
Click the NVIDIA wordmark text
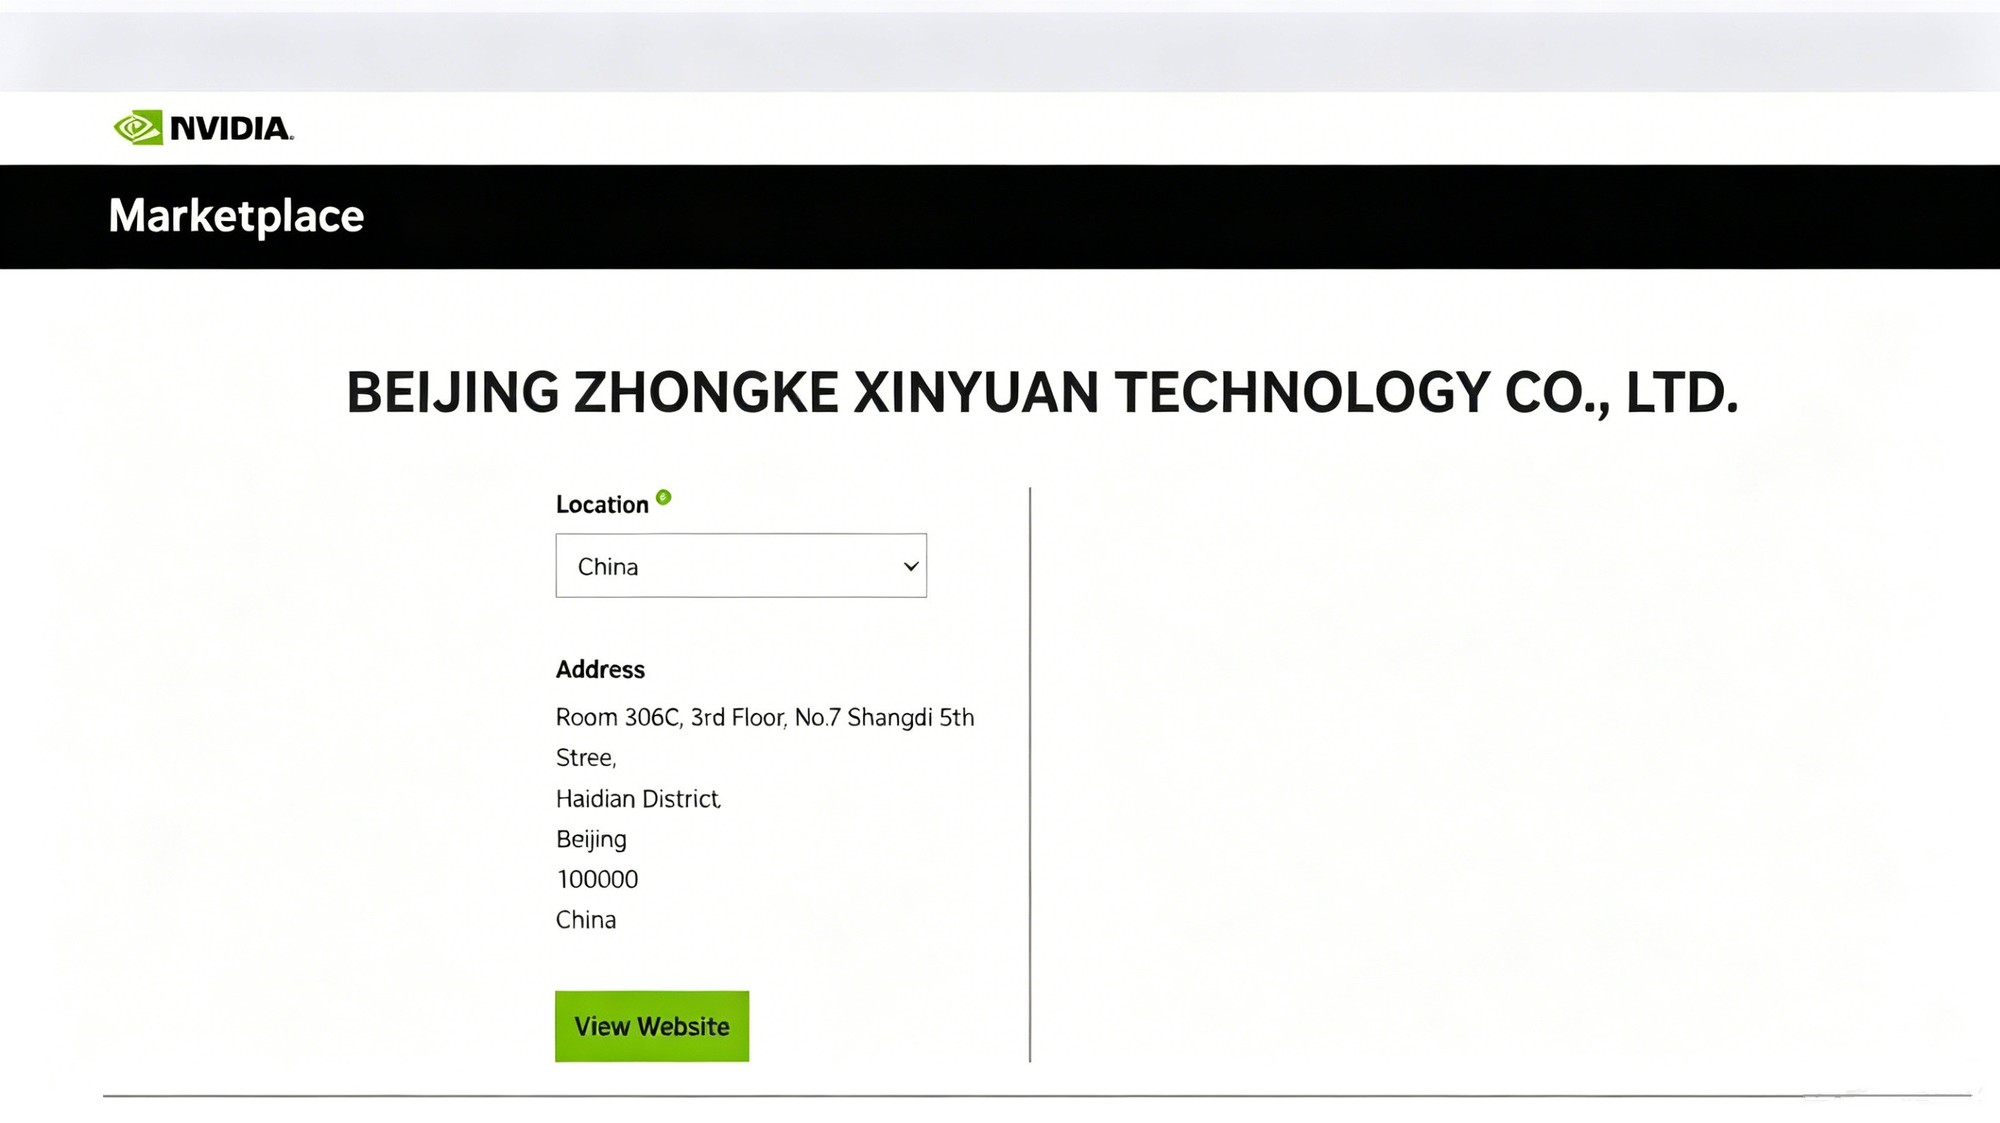[x=231, y=129]
